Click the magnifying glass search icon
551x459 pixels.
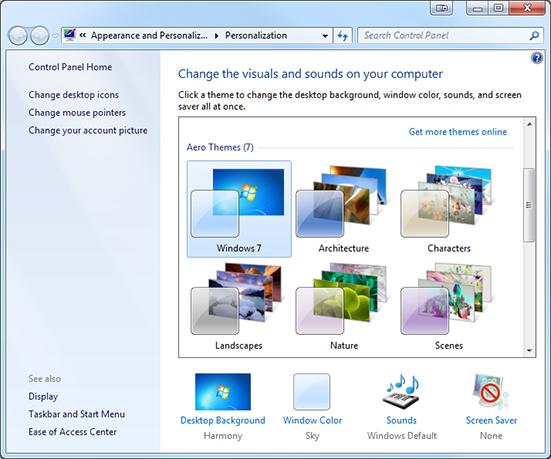534,35
